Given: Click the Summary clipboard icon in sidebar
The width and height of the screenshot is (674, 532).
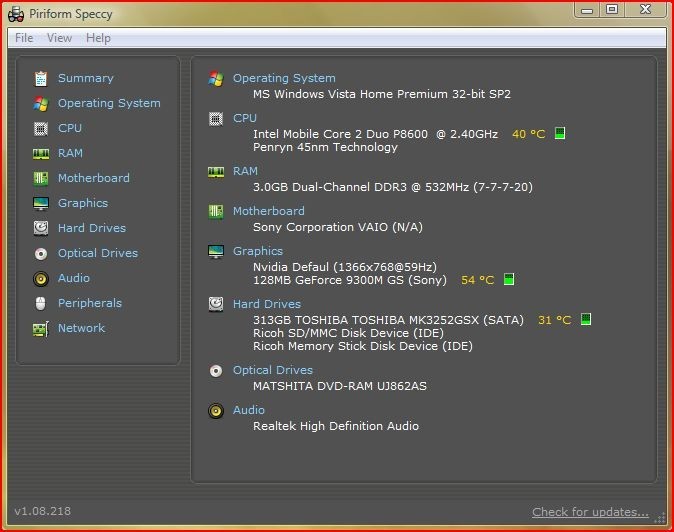Looking at the screenshot, I should click(41, 79).
